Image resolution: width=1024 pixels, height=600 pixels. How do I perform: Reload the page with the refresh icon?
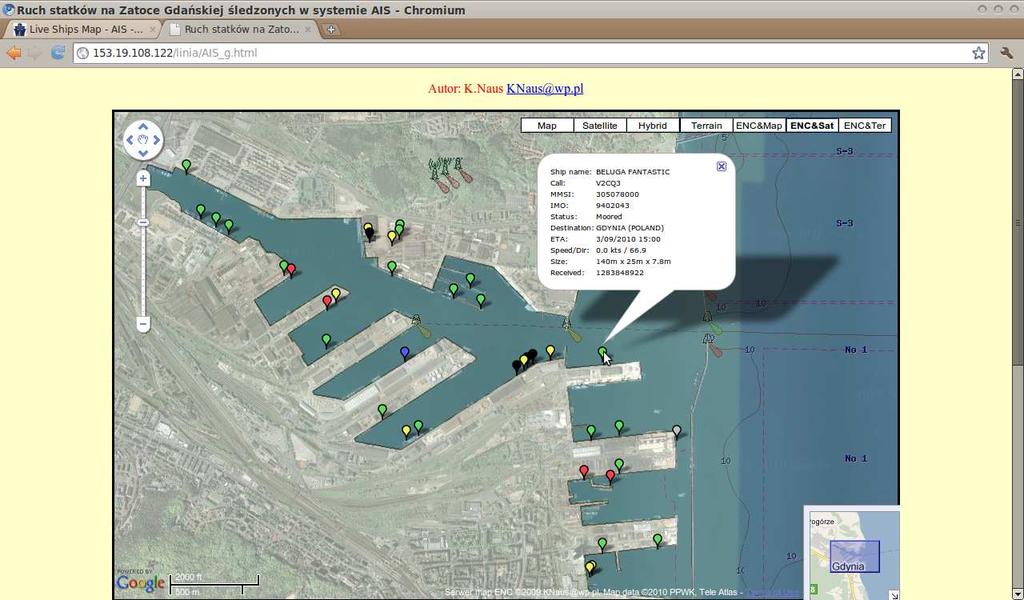pyautogui.click(x=57, y=53)
